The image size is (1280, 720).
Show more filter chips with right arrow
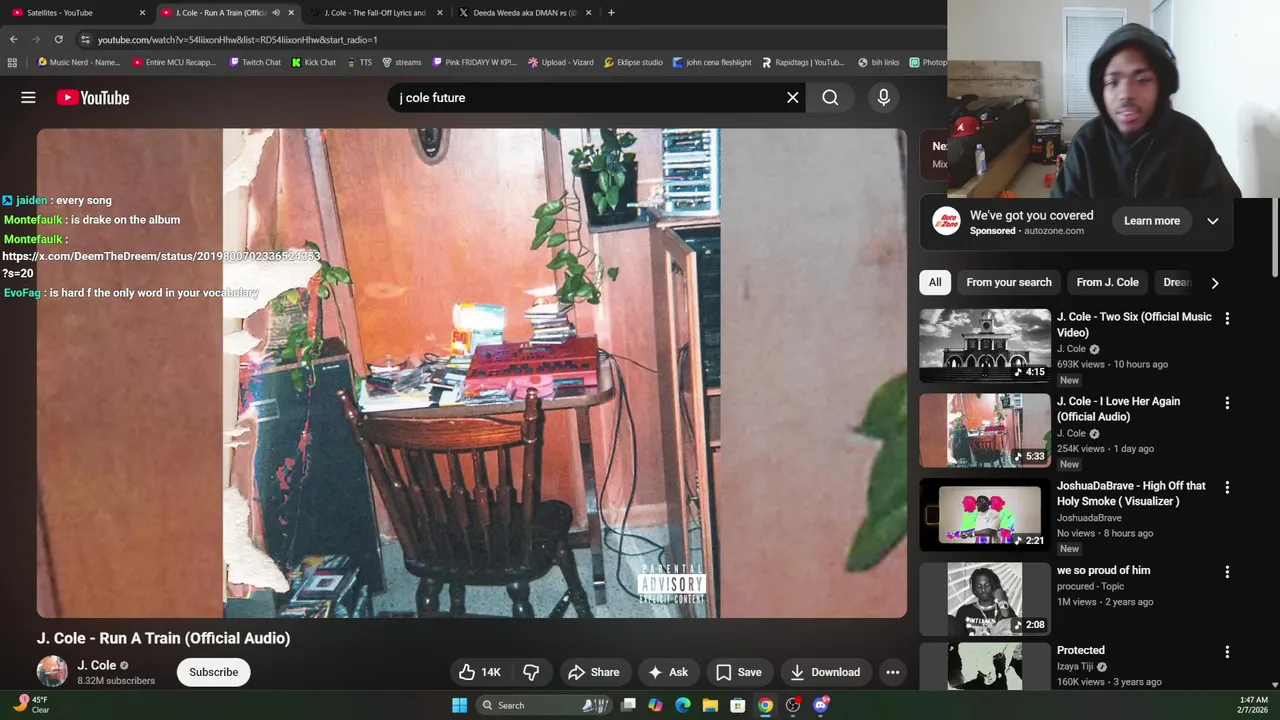click(x=1215, y=283)
